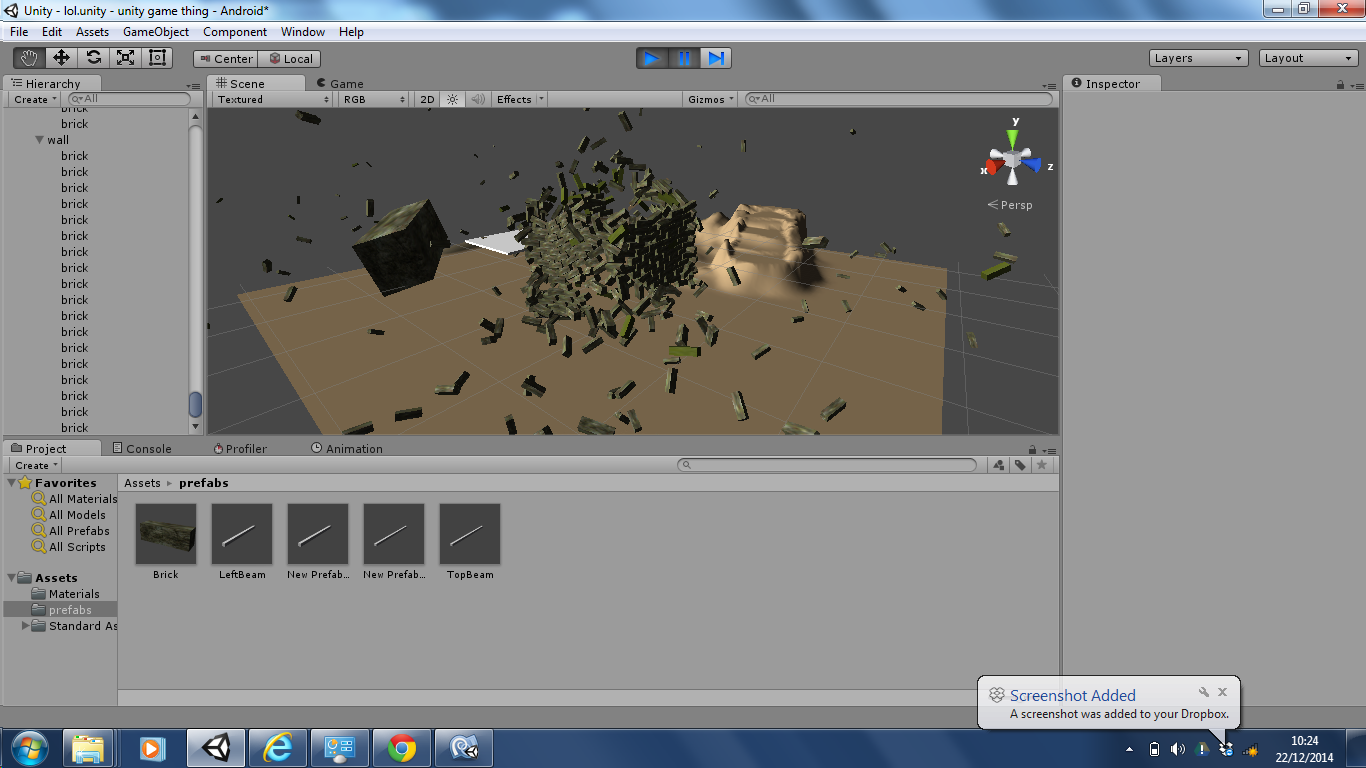Select the Scale tool

125,58
